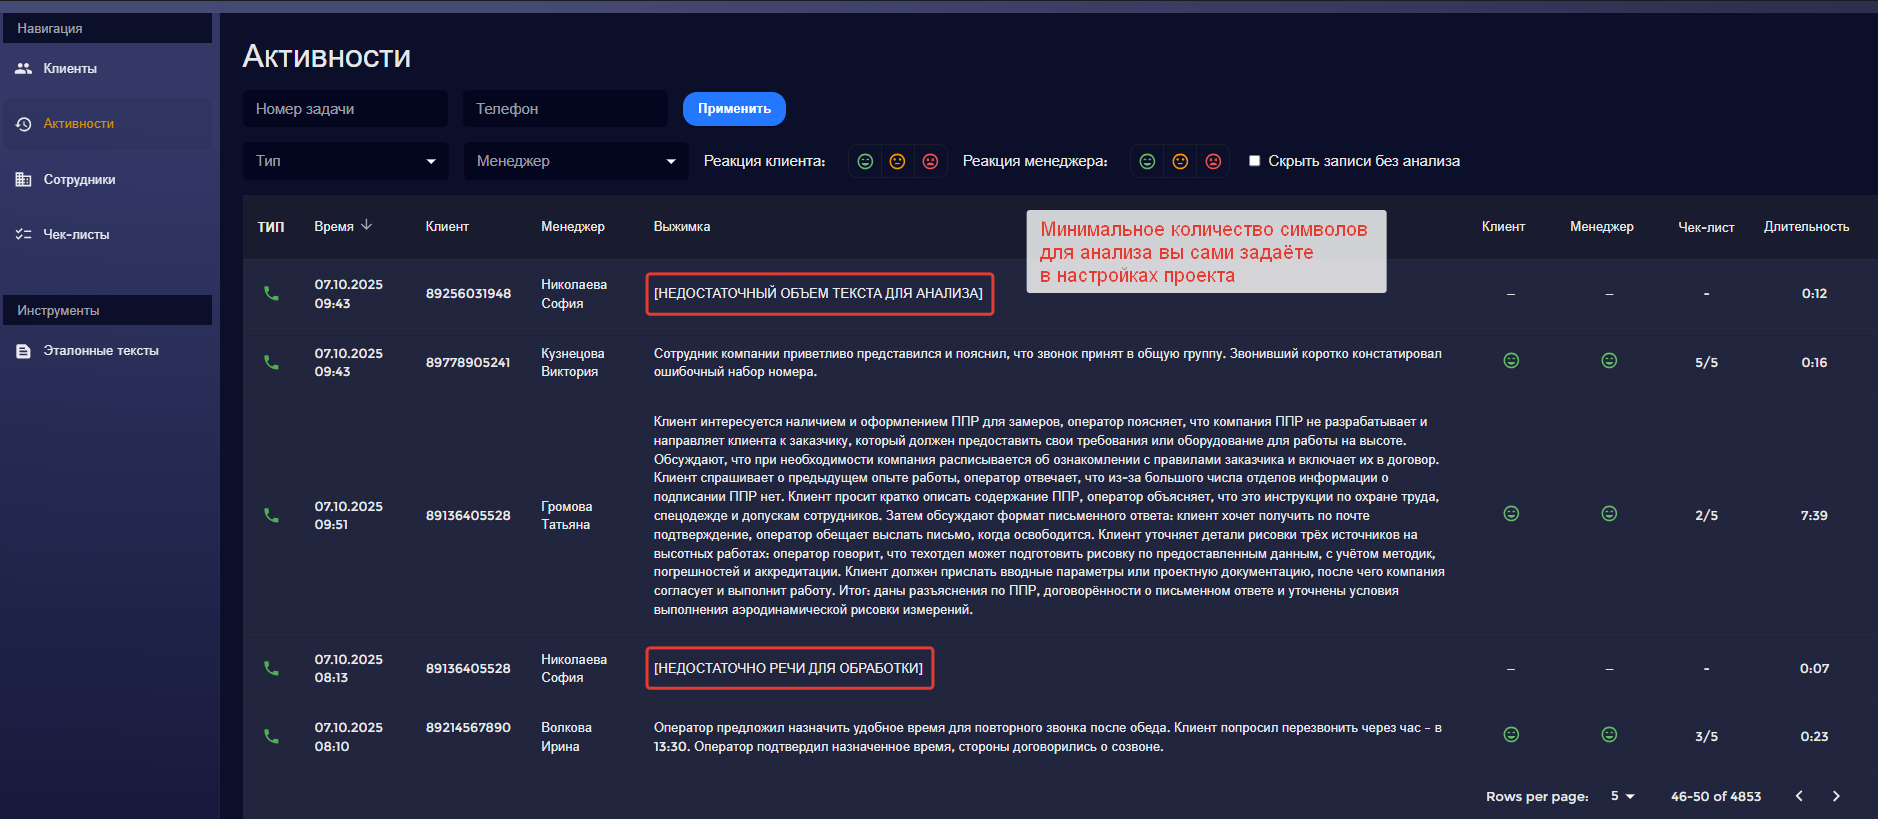Open the Тип dropdown filter
The image size is (1878, 819).
click(345, 161)
